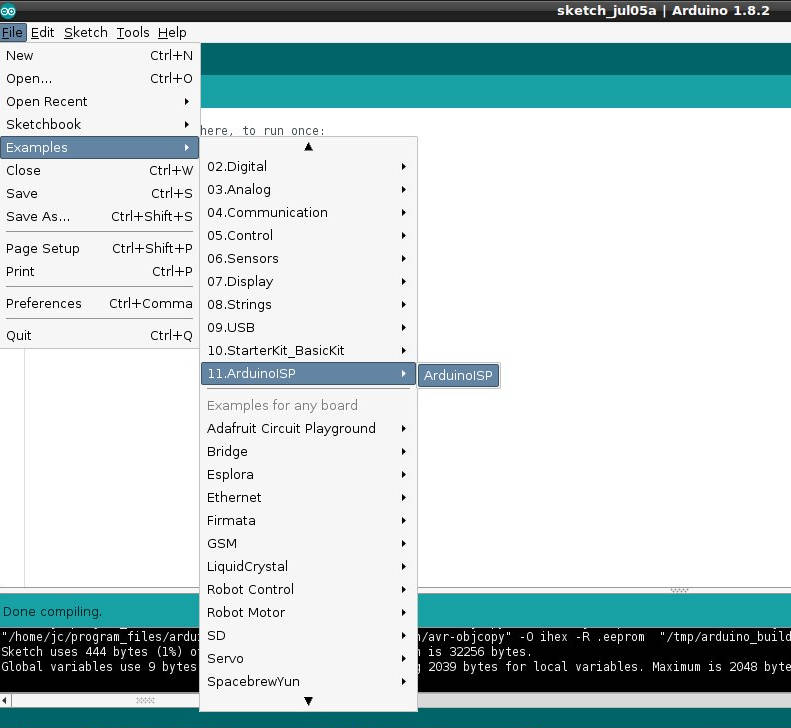
Task: Expand Robot Control examples
Action: click(x=308, y=590)
